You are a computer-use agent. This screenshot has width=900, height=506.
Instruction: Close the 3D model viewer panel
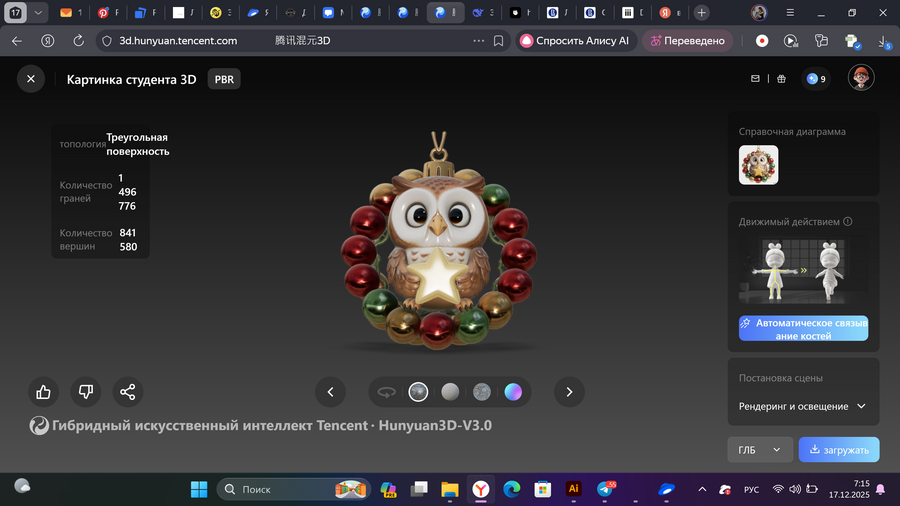point(31,79)
